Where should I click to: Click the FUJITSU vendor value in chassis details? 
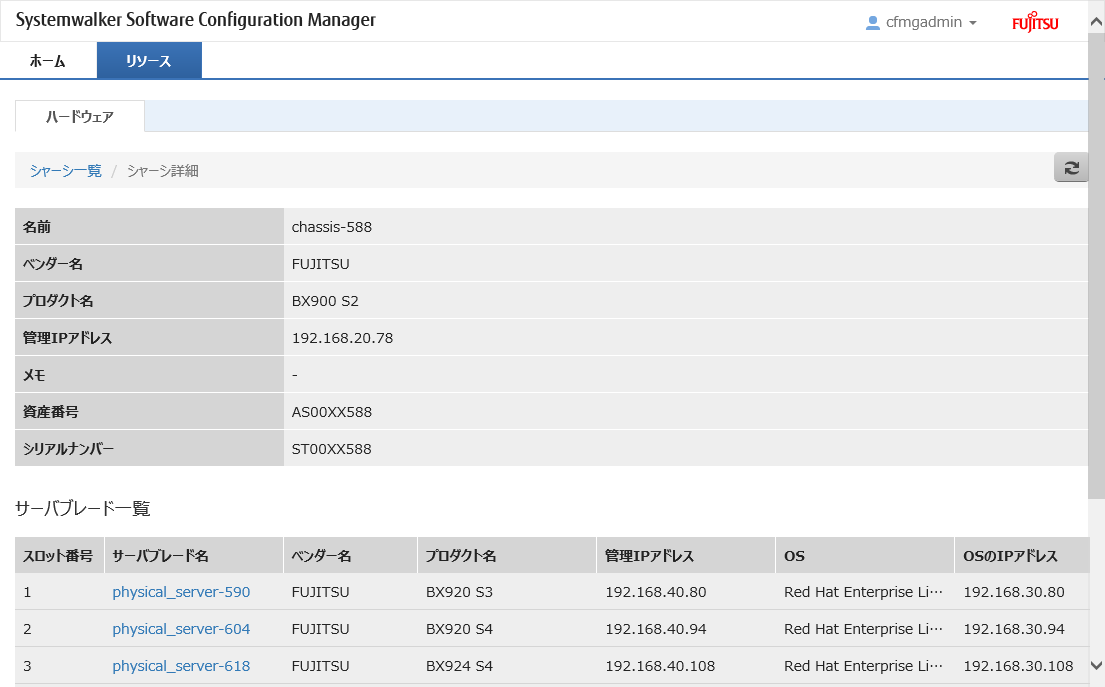coord(321,264)
